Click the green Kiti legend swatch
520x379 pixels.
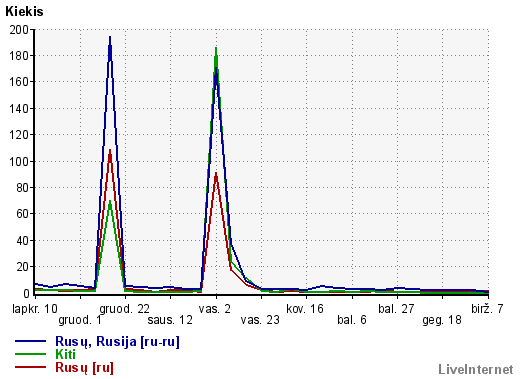coord(30,354)
